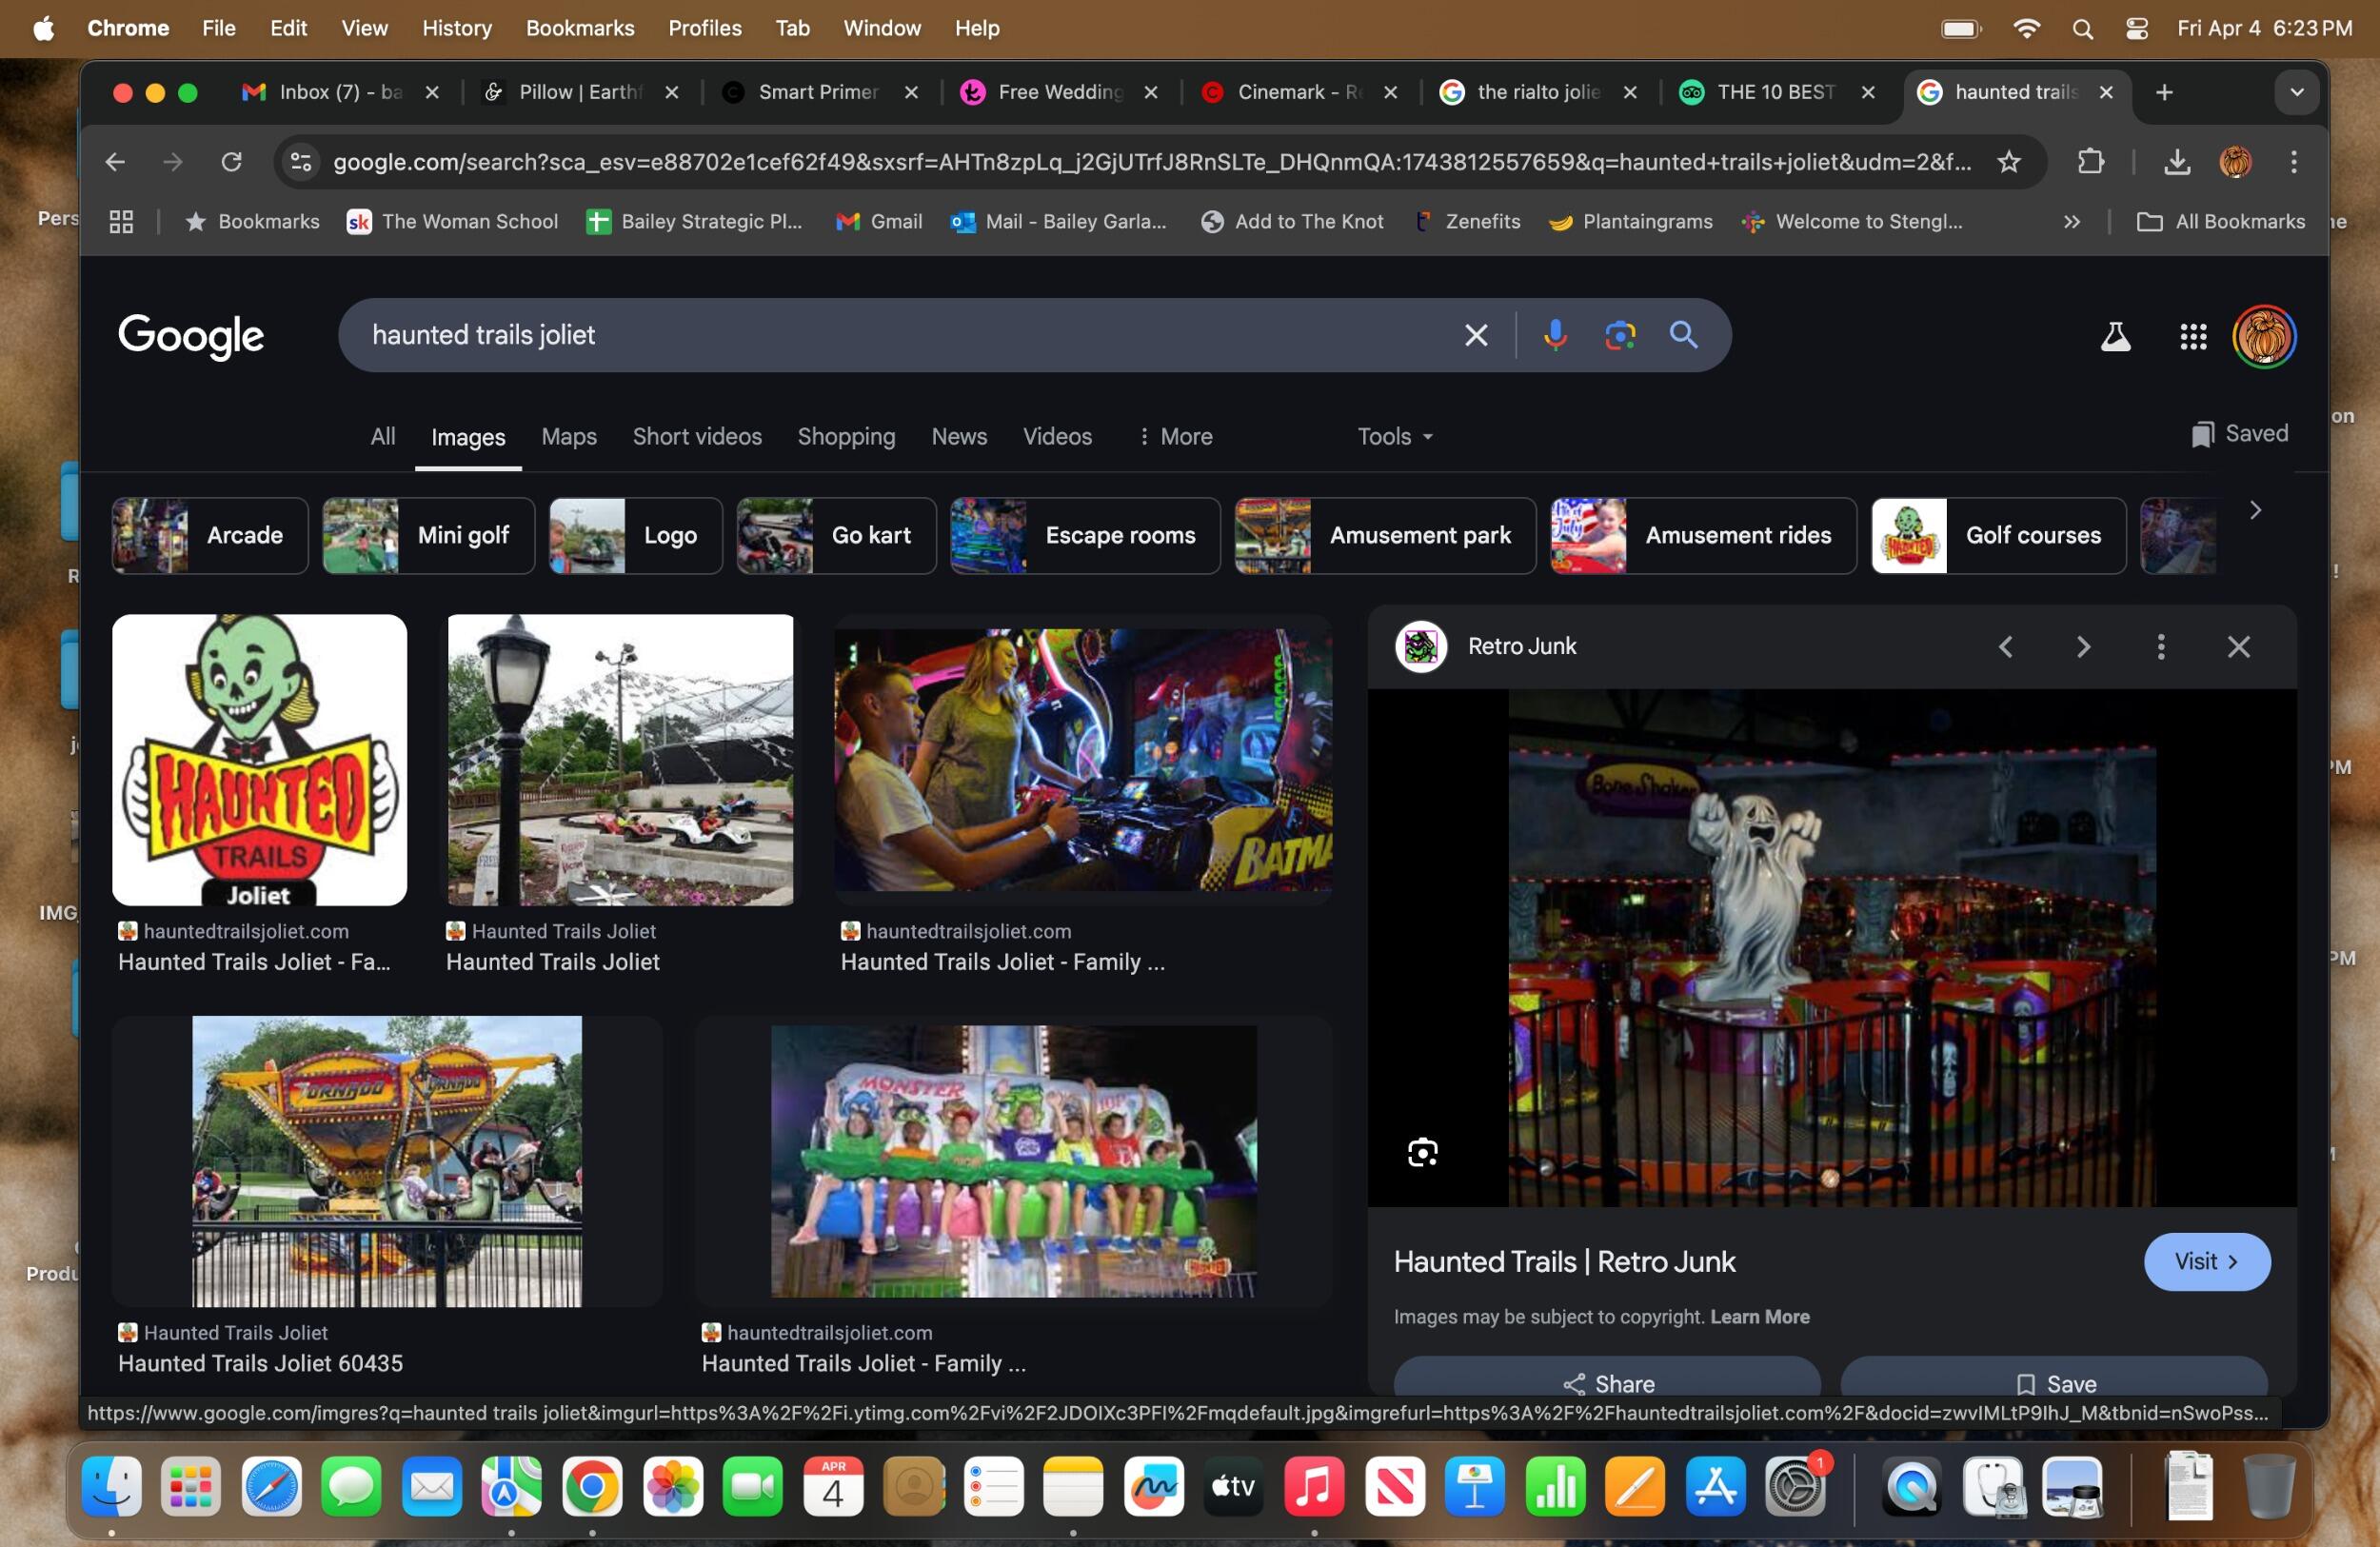Image resolution: width=2380 pixels, height=1547 pixels.
Task: Open Chrome extensions puzzle icon
Action: [x=2091, y=161]
